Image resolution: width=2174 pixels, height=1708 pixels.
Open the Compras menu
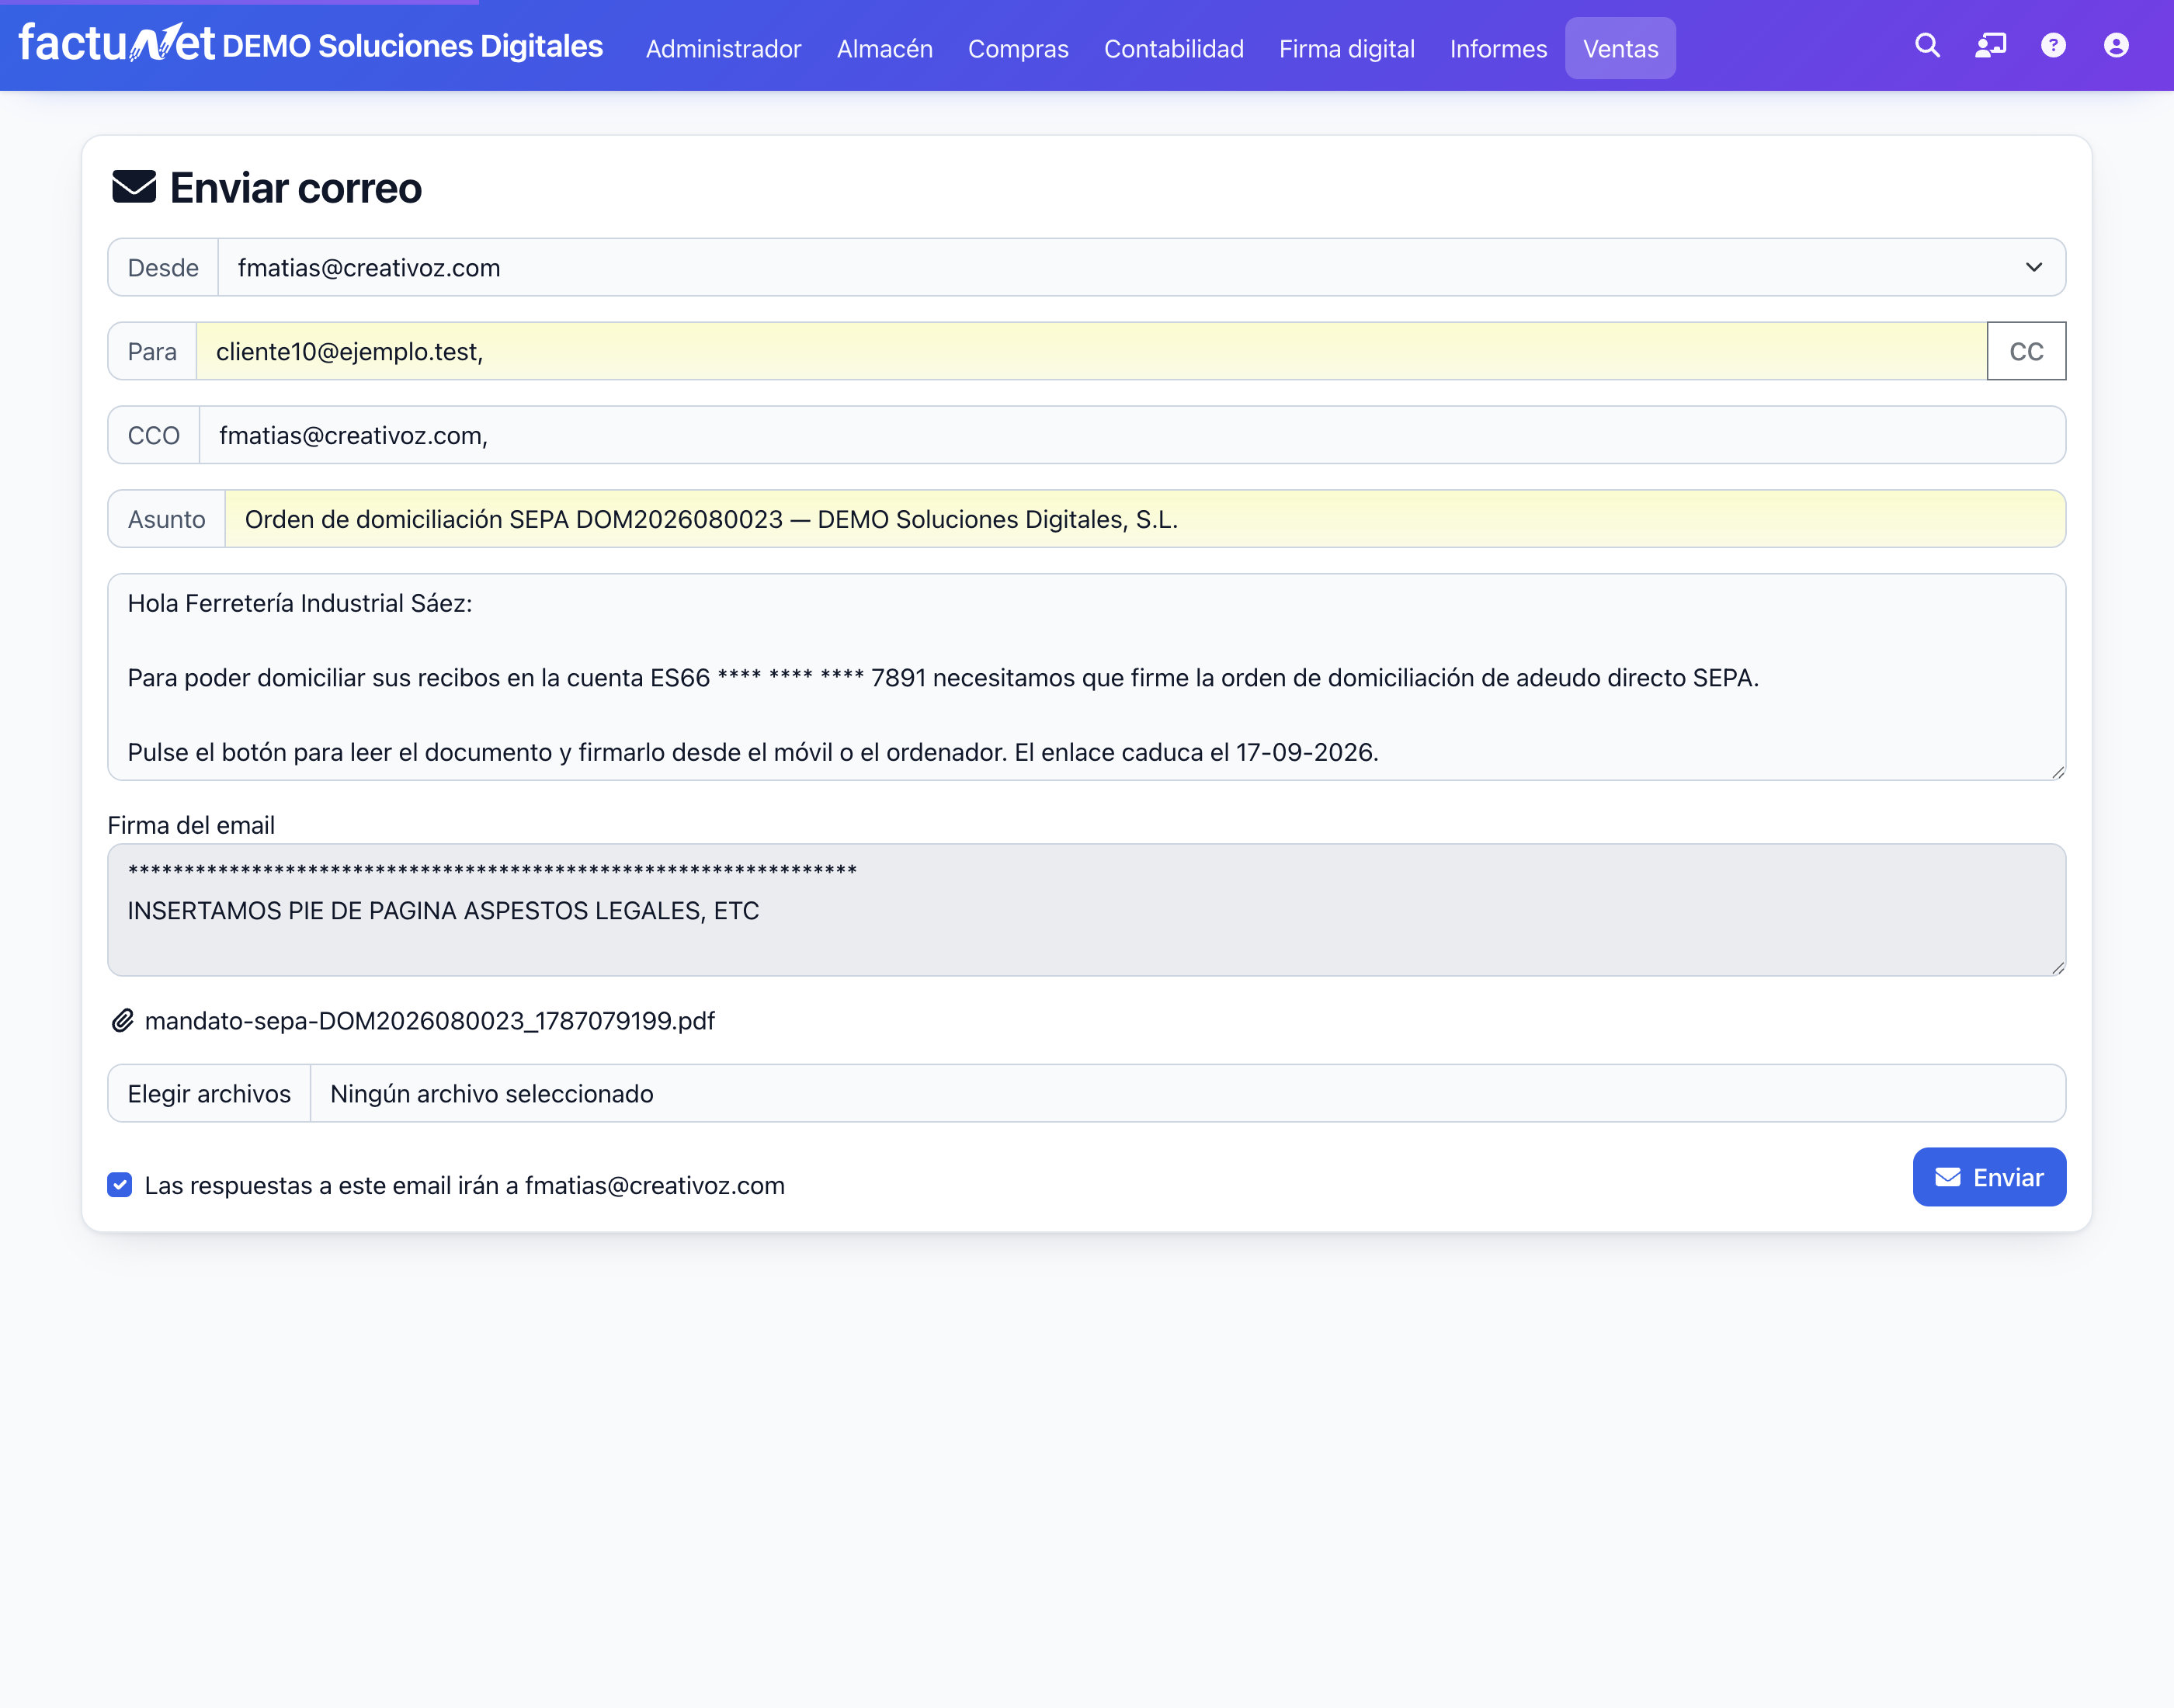pyautogui.click(x=1018, y=48)
